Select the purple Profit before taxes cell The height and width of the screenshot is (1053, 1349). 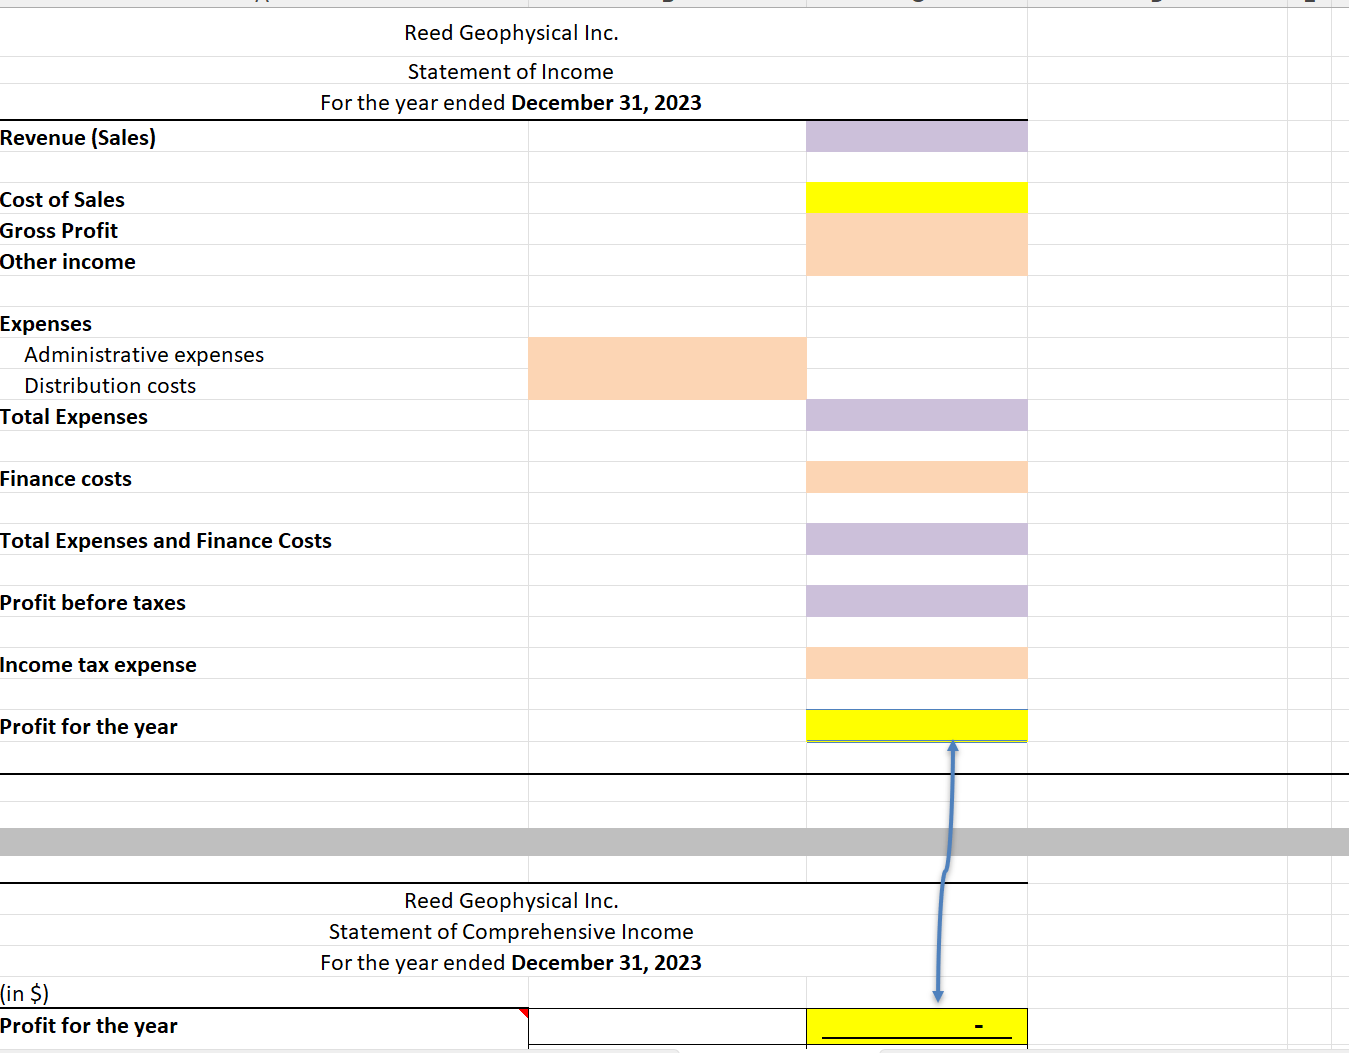pyautogui.click(x=915, y=601)
